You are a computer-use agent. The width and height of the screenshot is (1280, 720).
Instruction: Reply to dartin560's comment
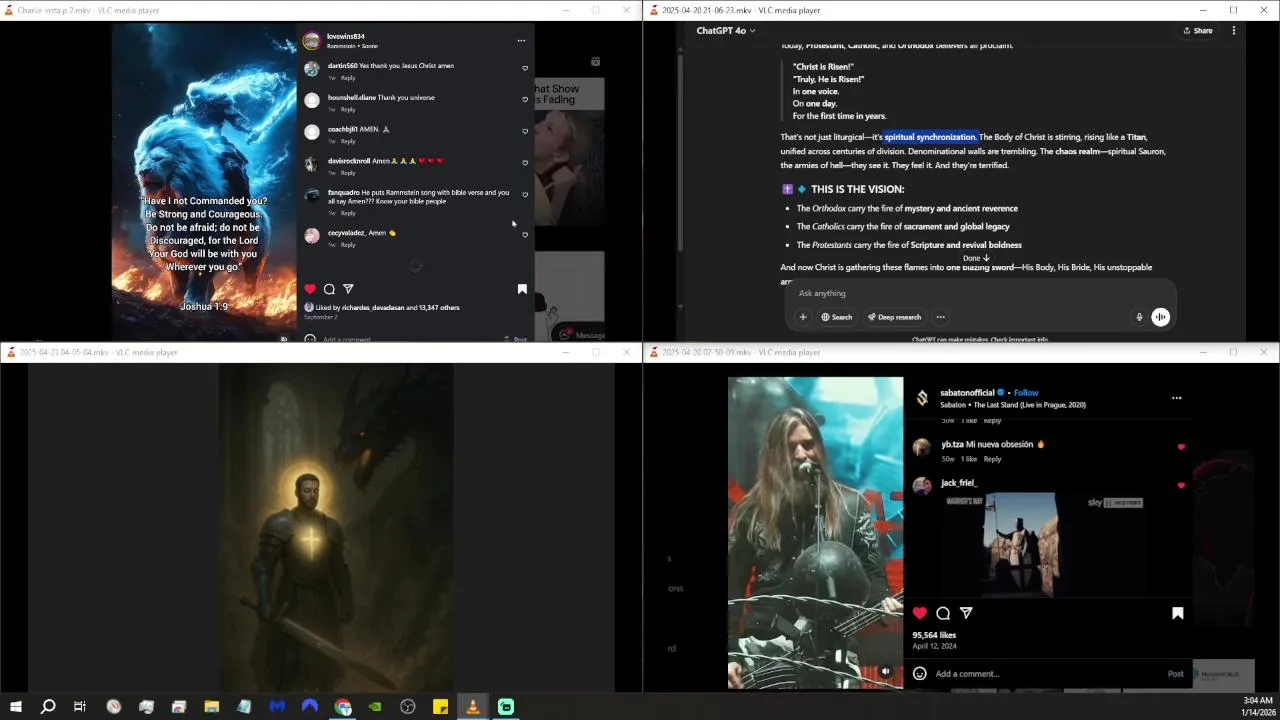(x=348, y=78)
